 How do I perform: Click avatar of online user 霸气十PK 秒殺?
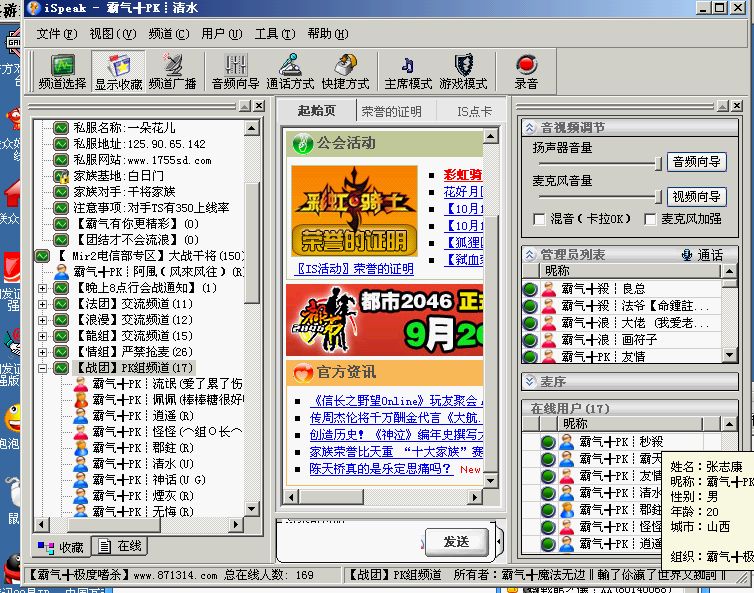[x=567, y=442]
